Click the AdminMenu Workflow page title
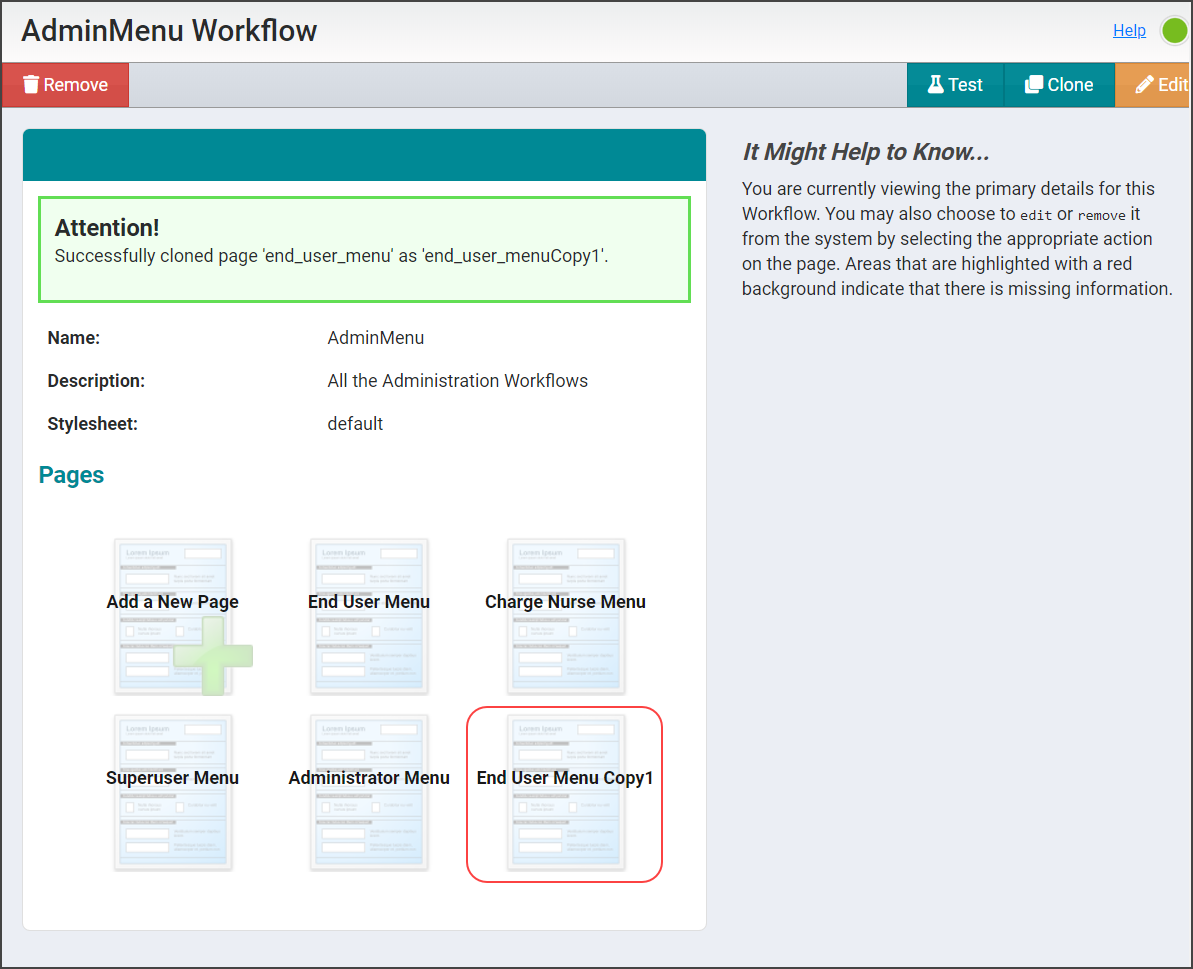The height and width of the screenshot is (969, 1193). 169,31
